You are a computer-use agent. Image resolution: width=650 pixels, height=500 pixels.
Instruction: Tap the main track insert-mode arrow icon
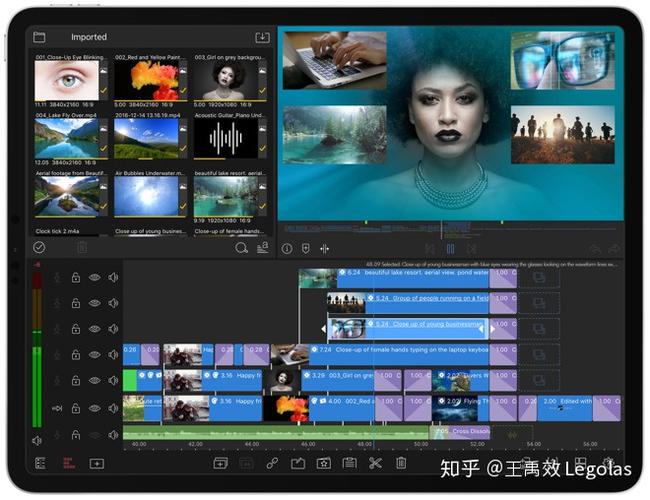57,409
